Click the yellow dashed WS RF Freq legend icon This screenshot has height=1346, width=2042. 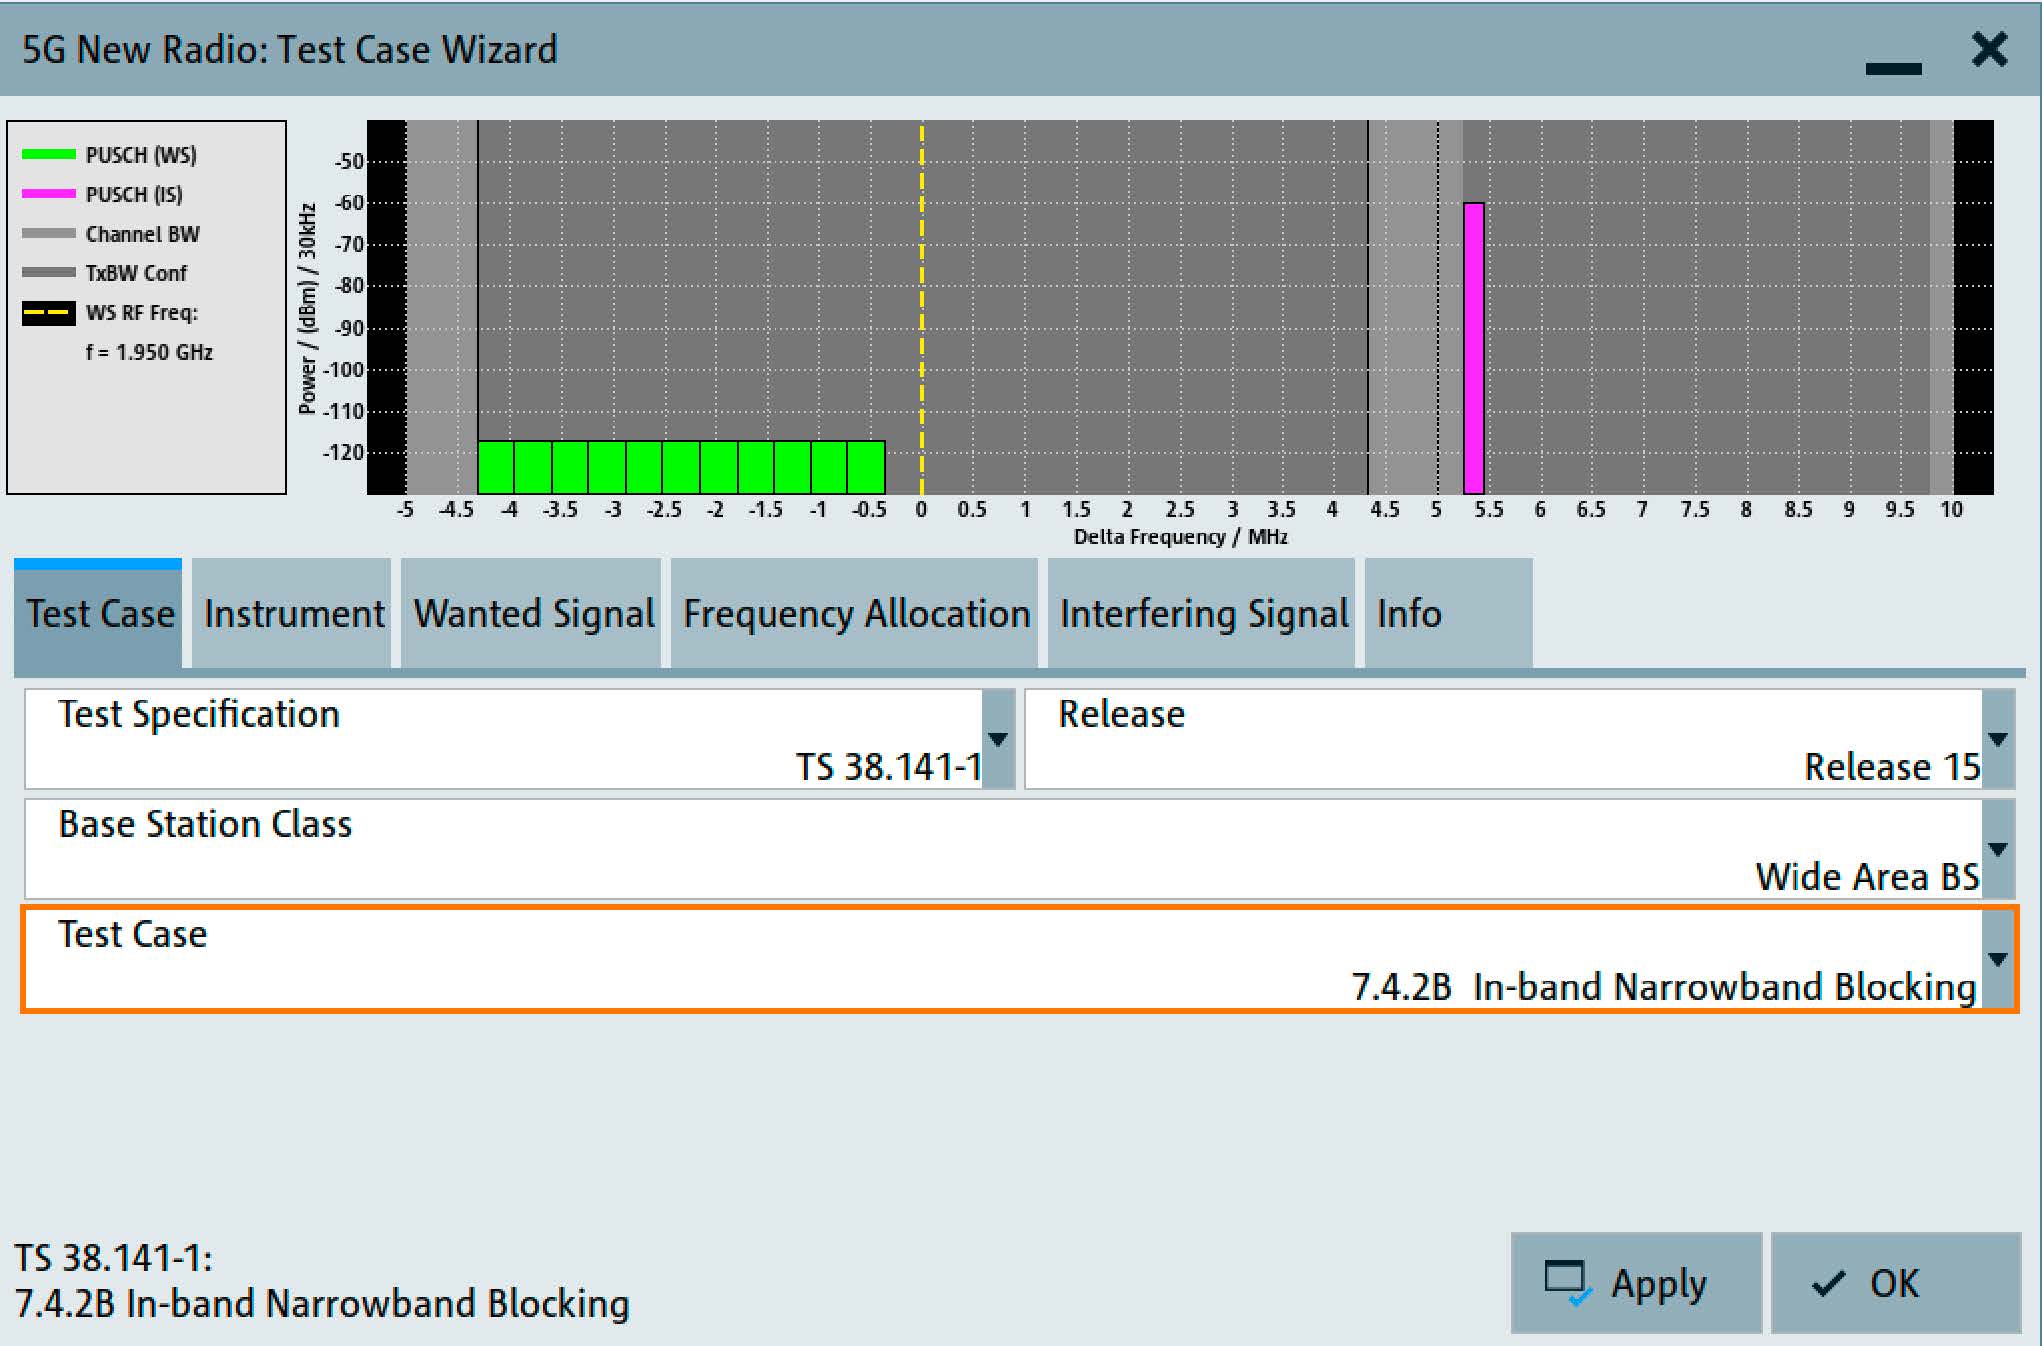[x=48, y=312]
